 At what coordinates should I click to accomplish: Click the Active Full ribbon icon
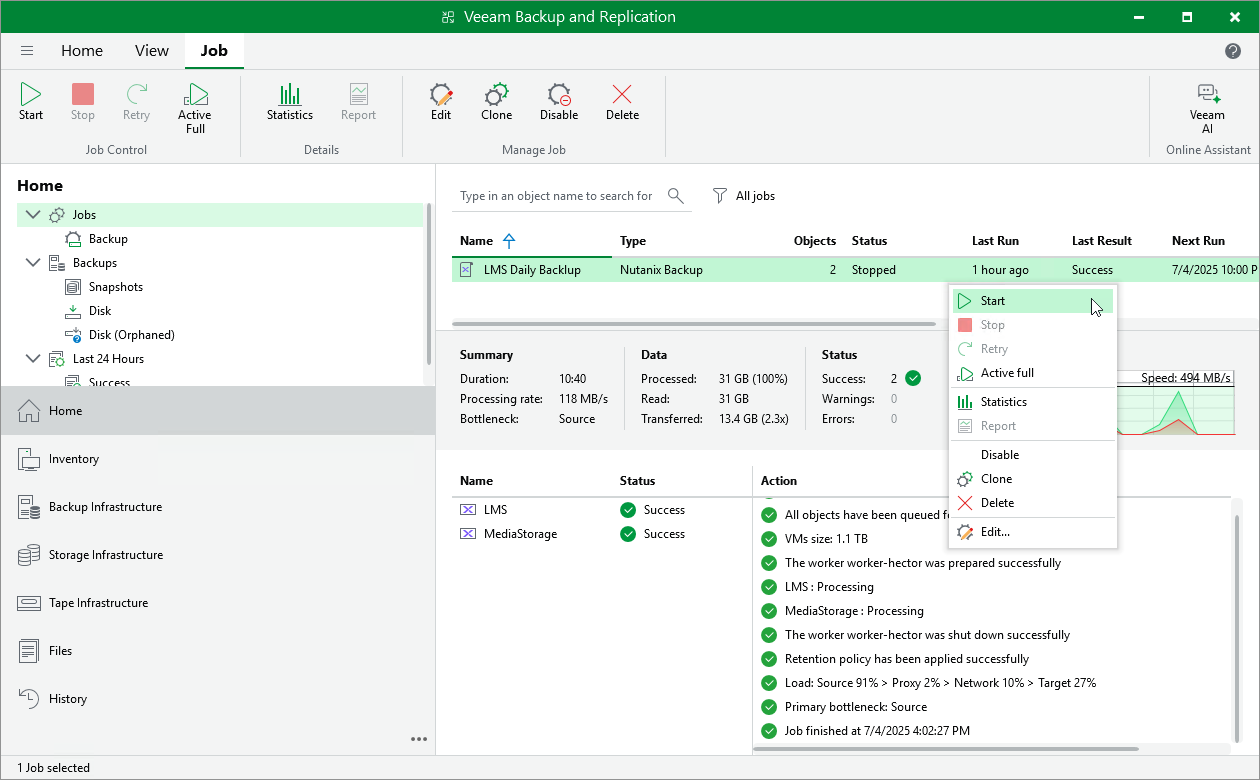195,106
